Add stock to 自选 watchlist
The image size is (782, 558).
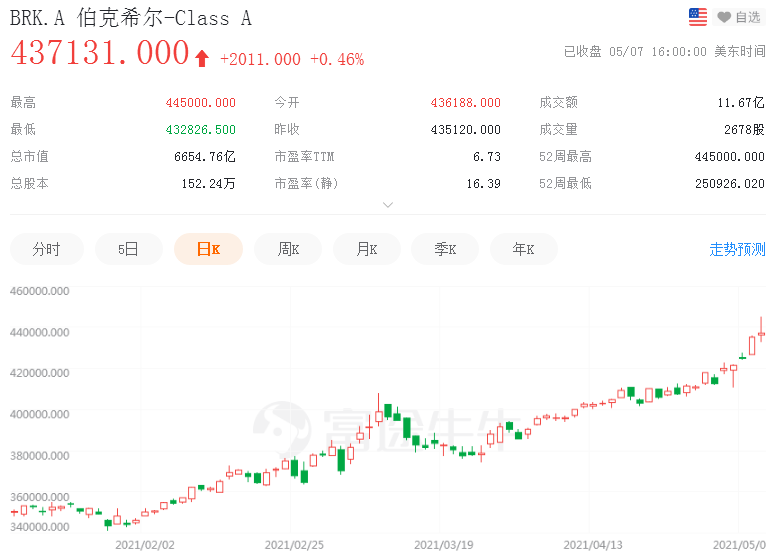pyautogui.click(x=739, y=17)
